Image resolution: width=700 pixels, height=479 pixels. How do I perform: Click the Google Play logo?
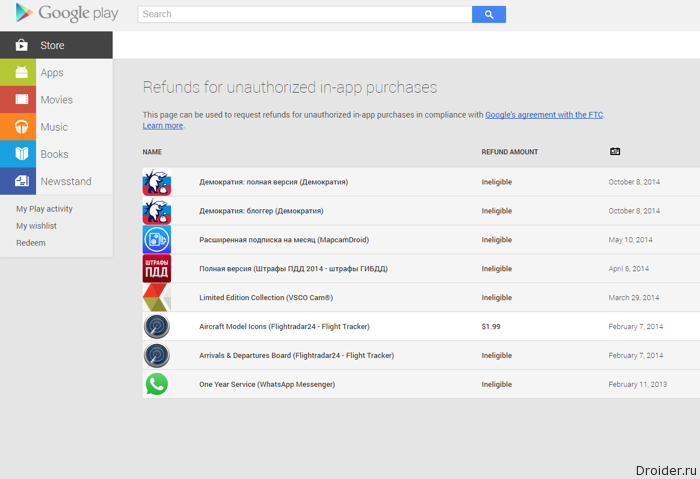(x=67, y=13)
